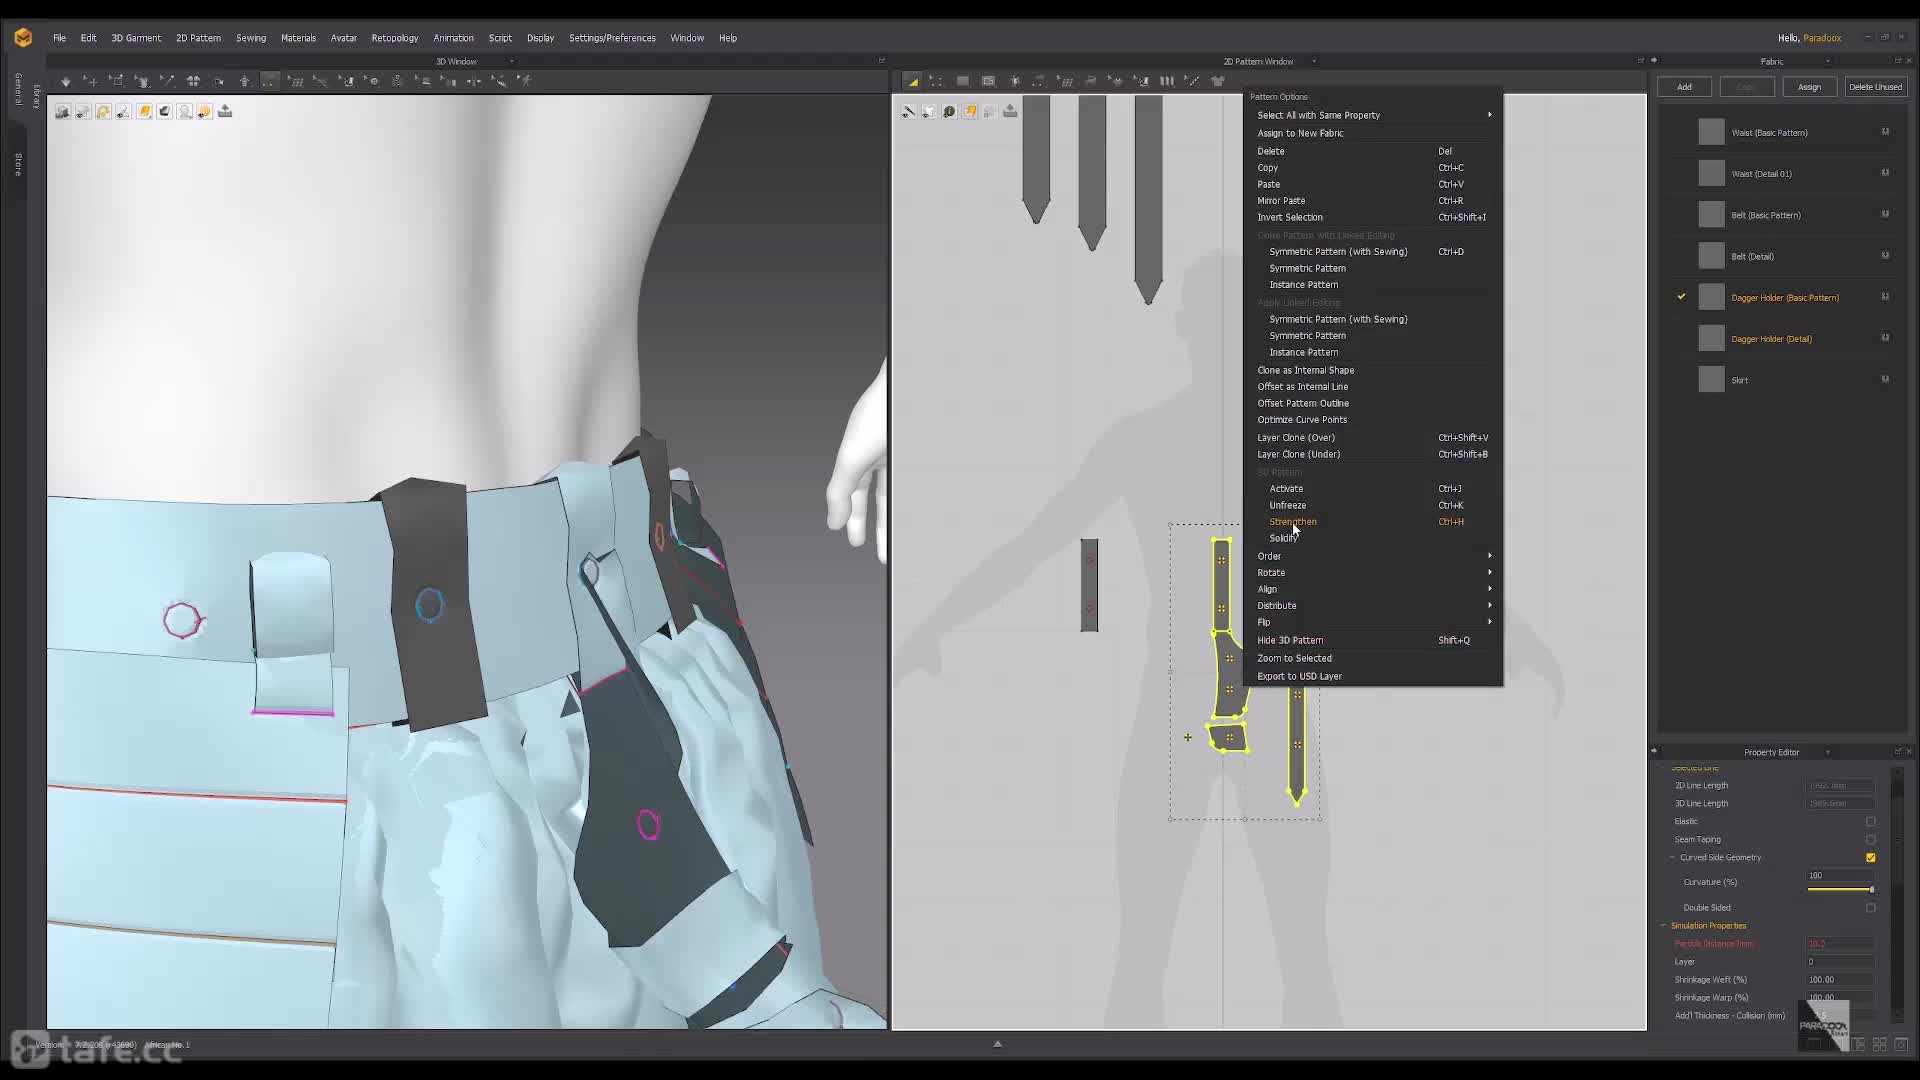The width and height of the screenshot is (1920, 1080).
Task: Toggle lock icon on Dagger Holder (Detail) fabric
Action: (x=1885, y=338)
